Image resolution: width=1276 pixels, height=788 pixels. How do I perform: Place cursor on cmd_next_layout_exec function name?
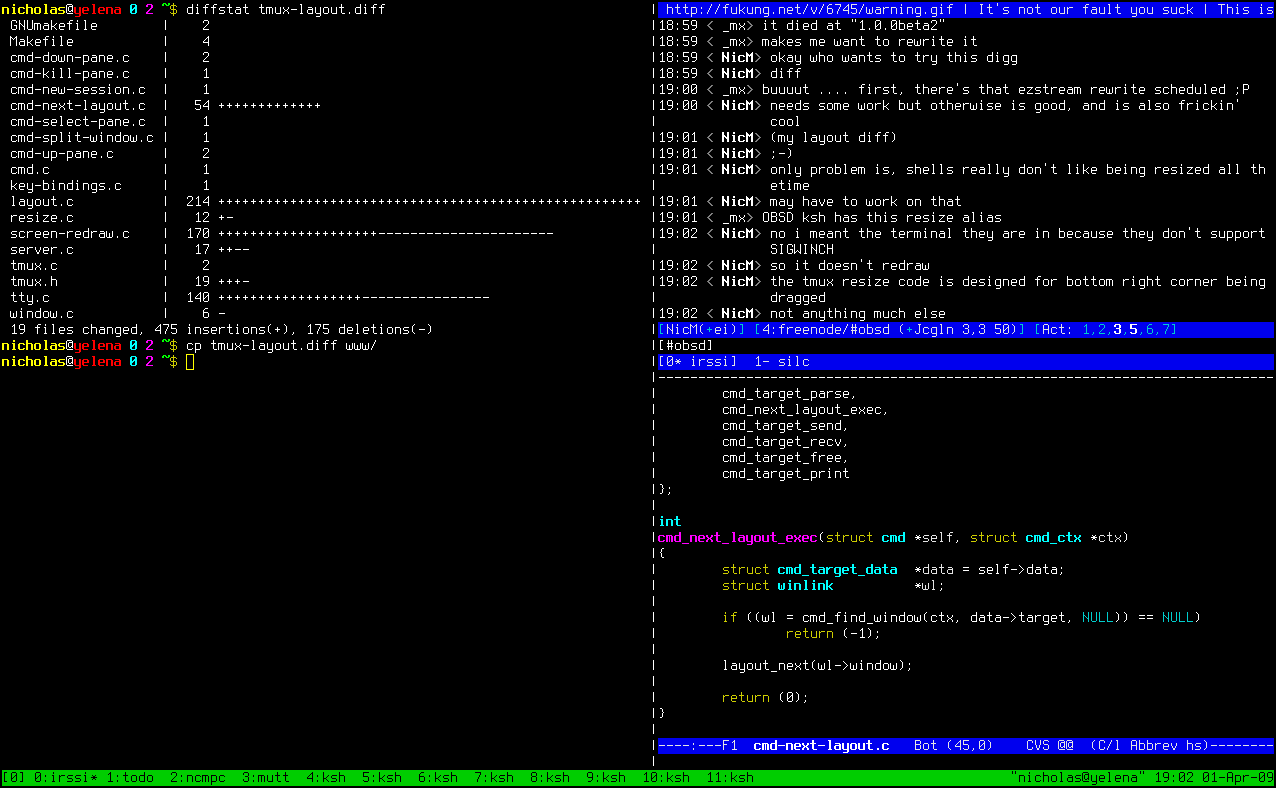coord(737,537)
